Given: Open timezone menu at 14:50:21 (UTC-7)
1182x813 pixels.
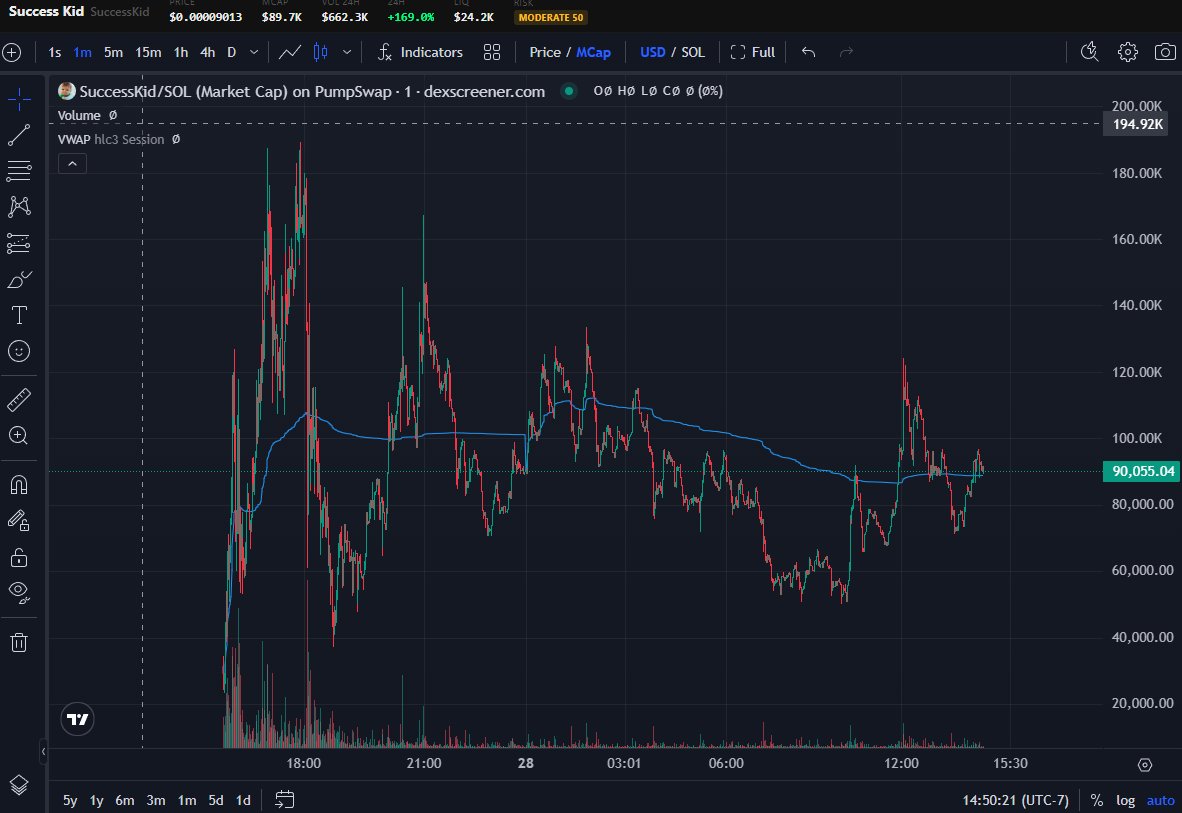Looking at the screenshot, I should [x=1015, y=800].
